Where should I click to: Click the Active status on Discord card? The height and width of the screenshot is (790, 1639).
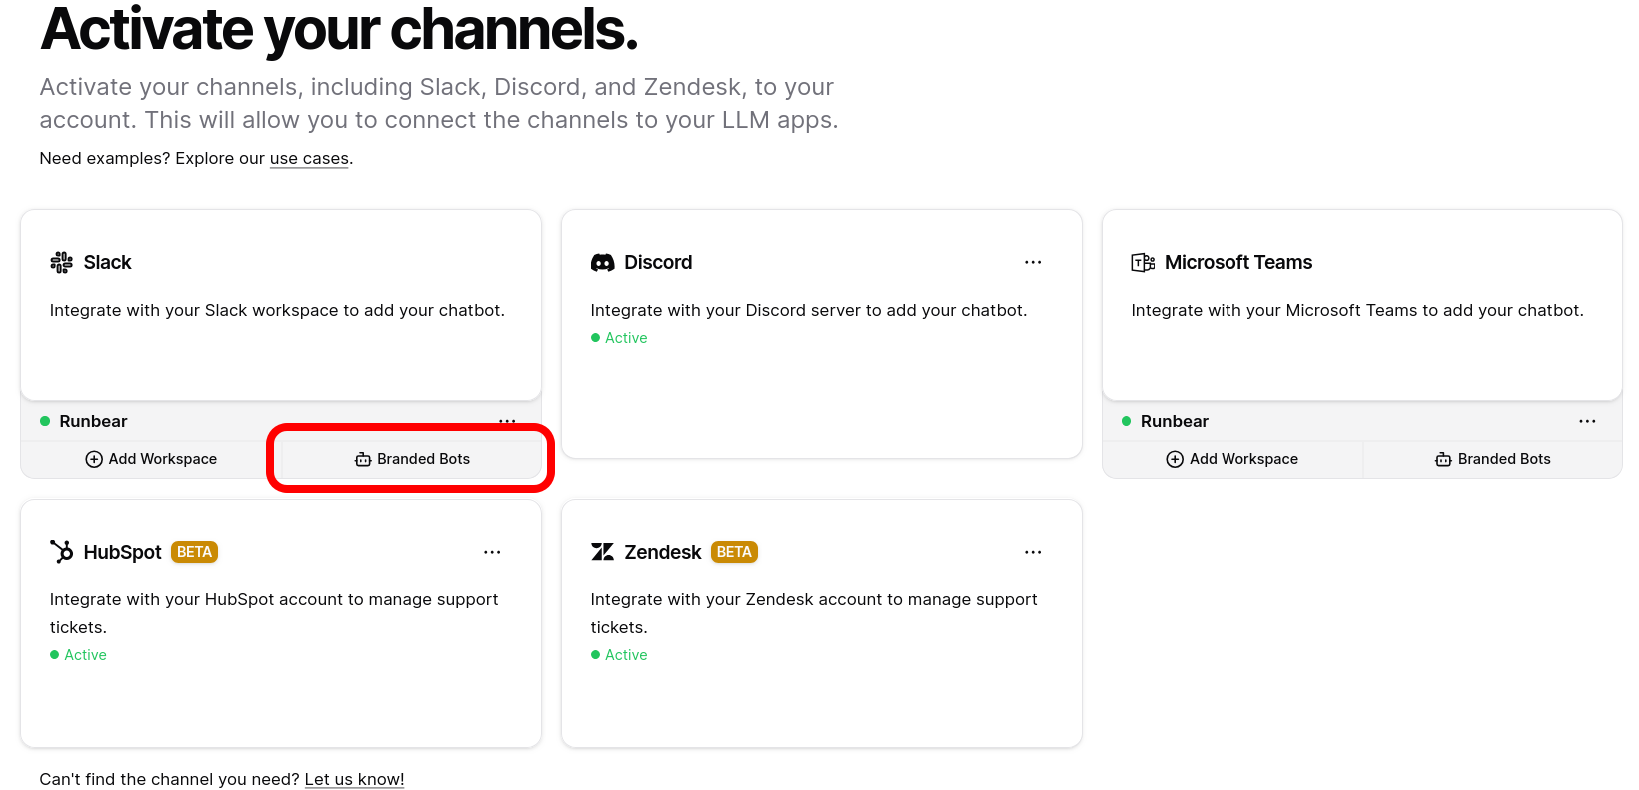point(619,338)
